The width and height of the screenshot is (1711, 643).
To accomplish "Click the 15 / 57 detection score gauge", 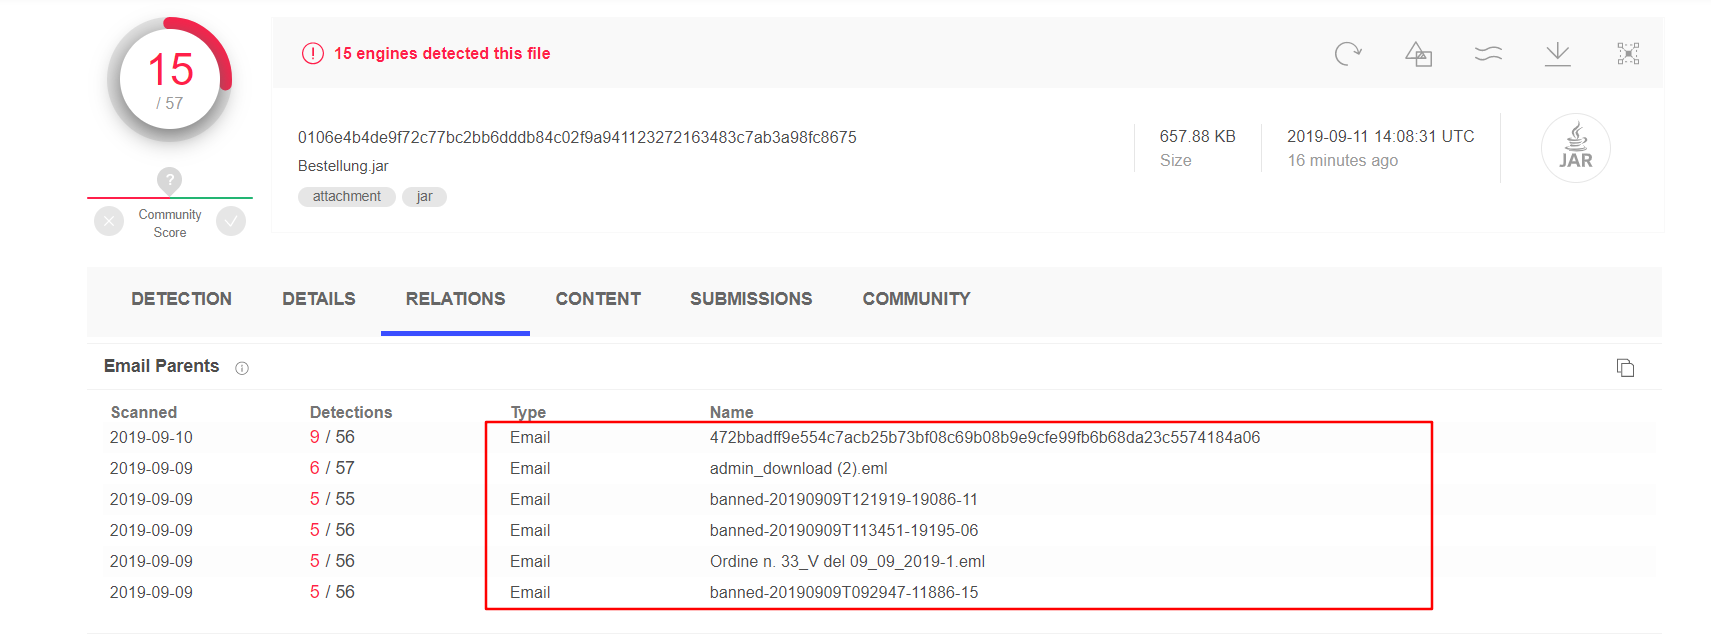I will [x=170, y=80].
